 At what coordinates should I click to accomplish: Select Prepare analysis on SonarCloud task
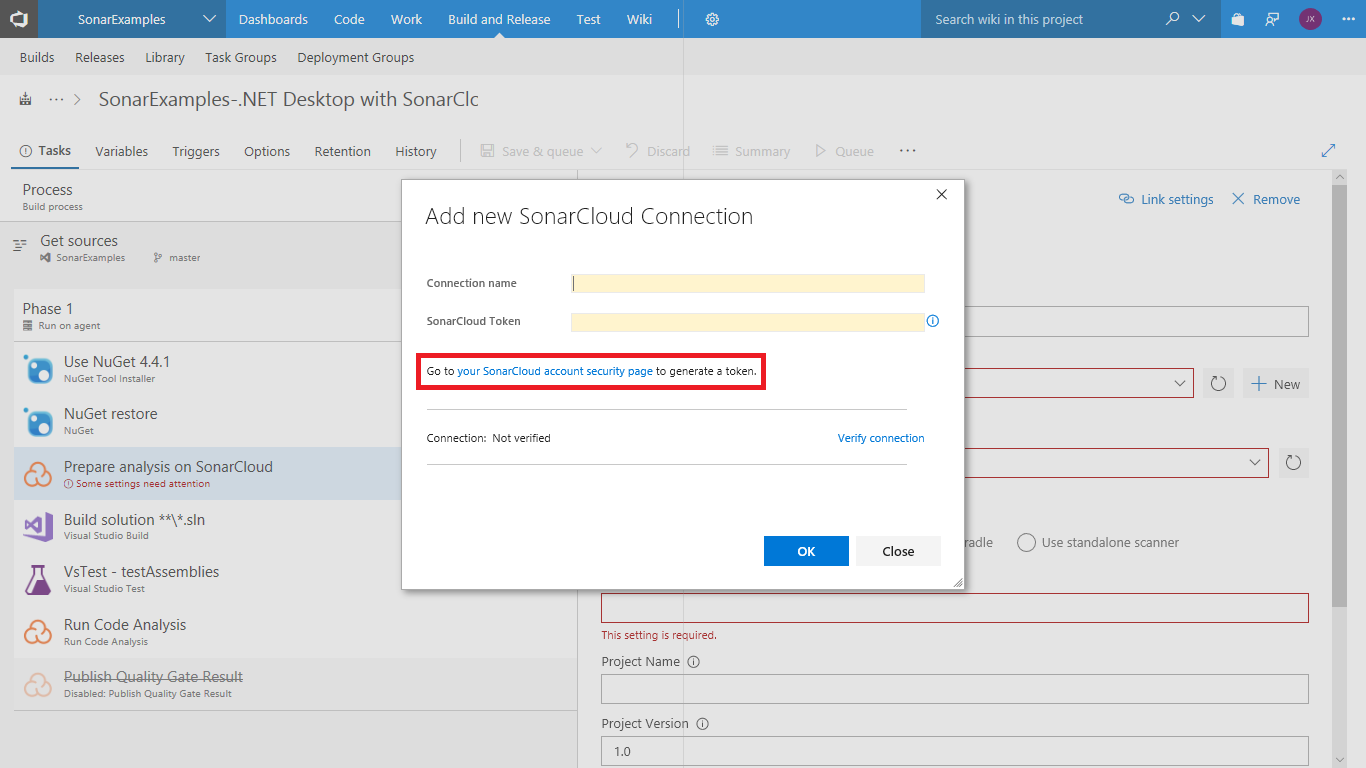(208, 474)
